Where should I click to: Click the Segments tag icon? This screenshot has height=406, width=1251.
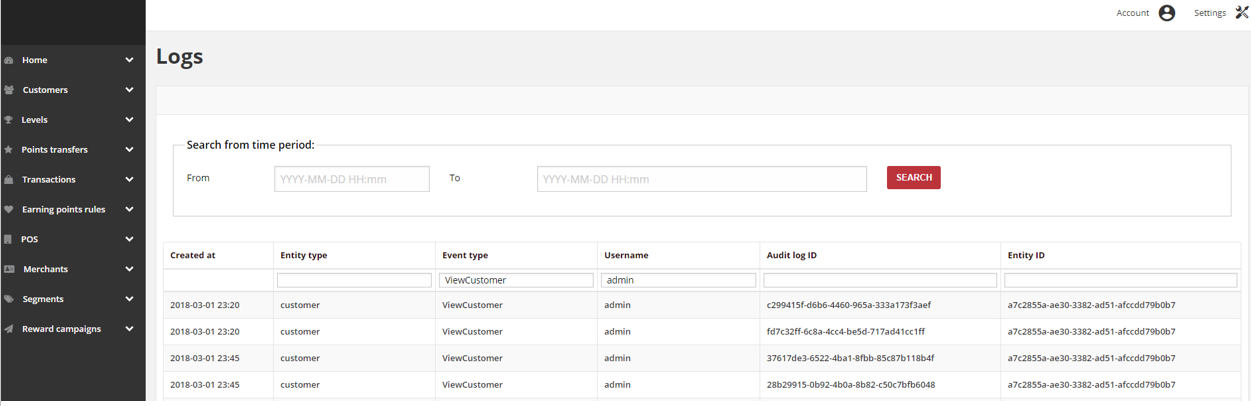click(9, 299)
